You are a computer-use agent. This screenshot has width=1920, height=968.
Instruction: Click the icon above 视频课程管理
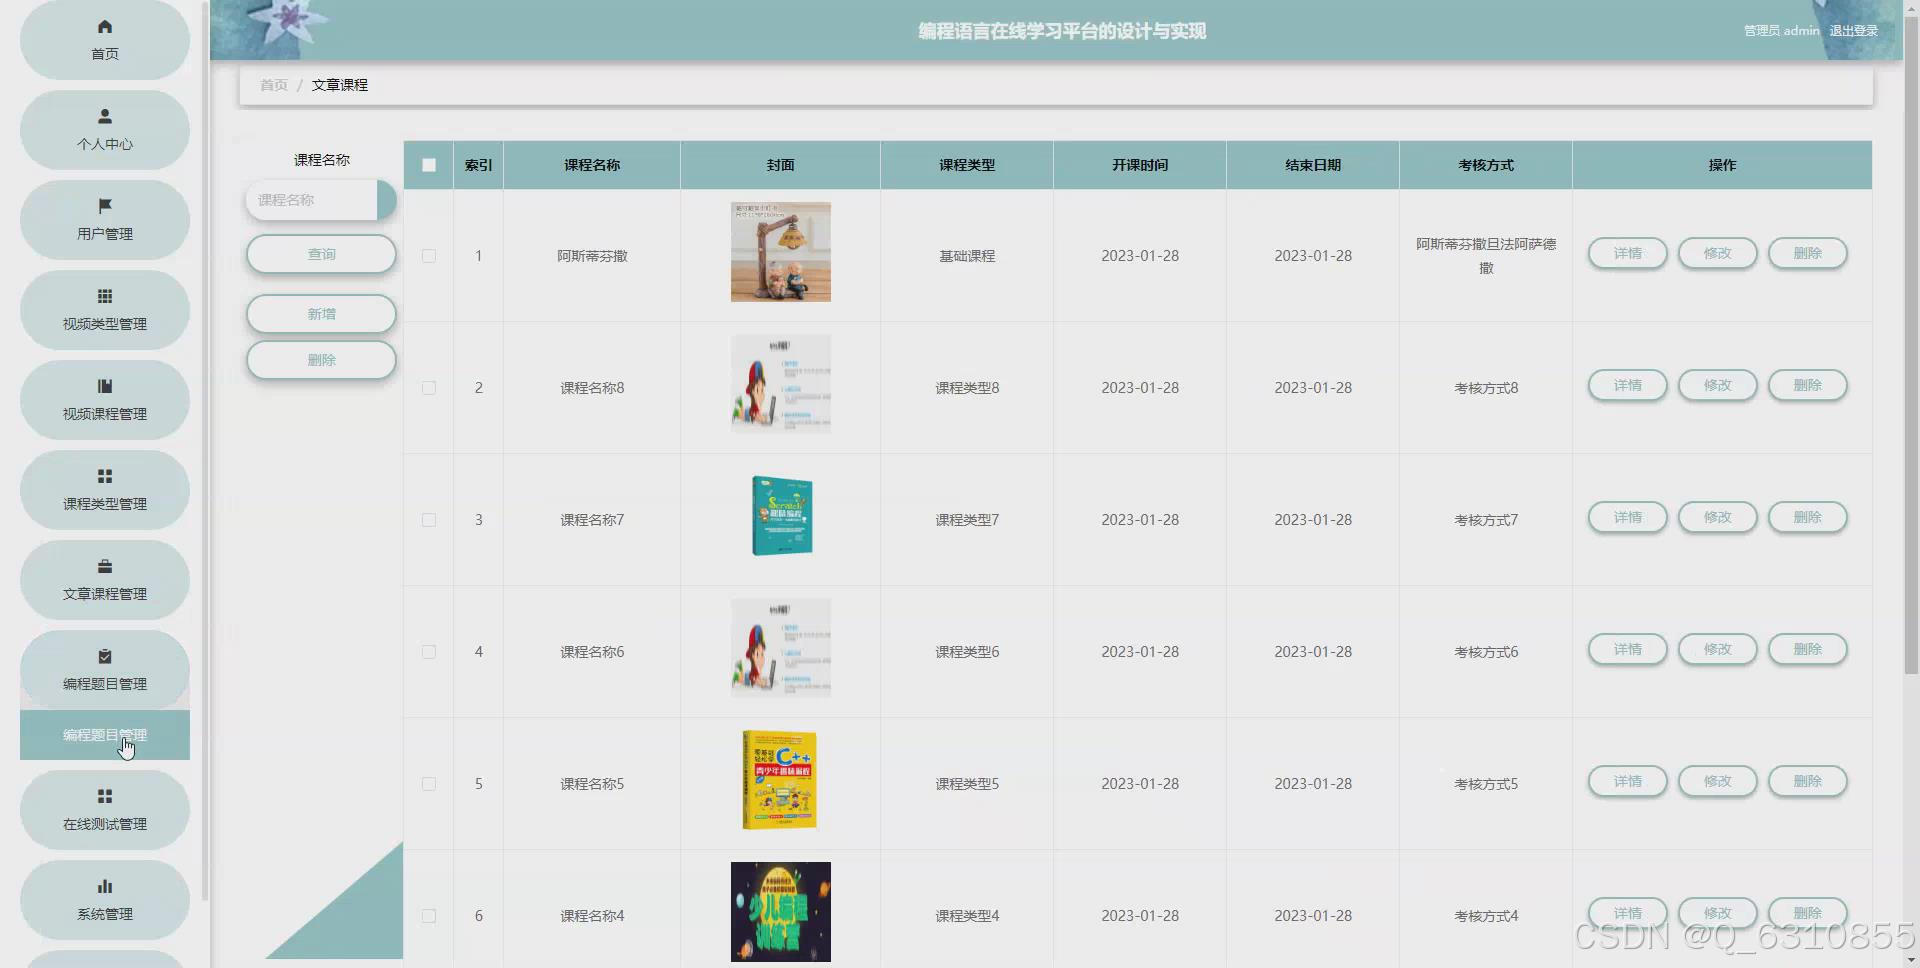105,386
